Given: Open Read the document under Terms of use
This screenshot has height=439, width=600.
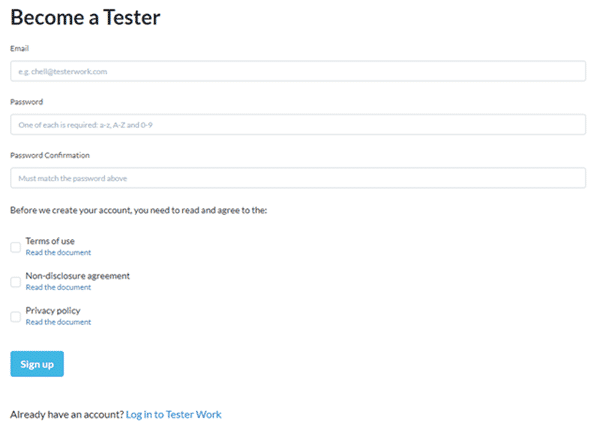Looking at the screenshot, I should [58, 253].
